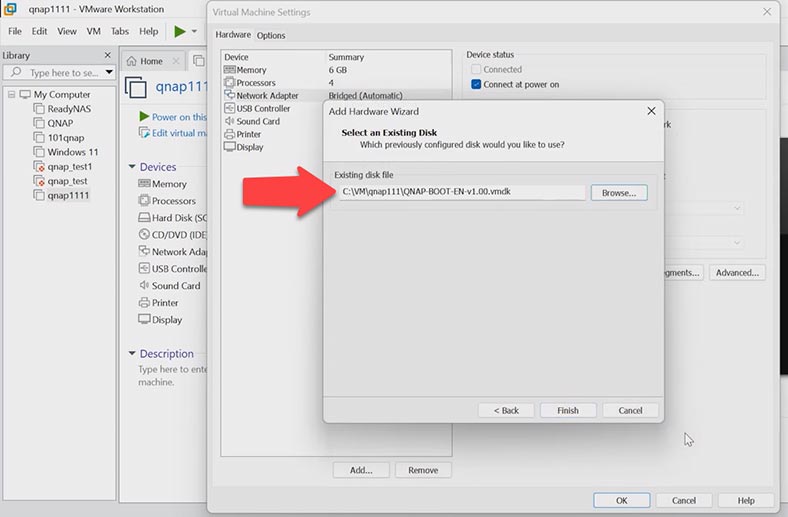The image size is (788, 517).
Task: Click the library search magnifier icon
Action: click(x=16, y=72)
